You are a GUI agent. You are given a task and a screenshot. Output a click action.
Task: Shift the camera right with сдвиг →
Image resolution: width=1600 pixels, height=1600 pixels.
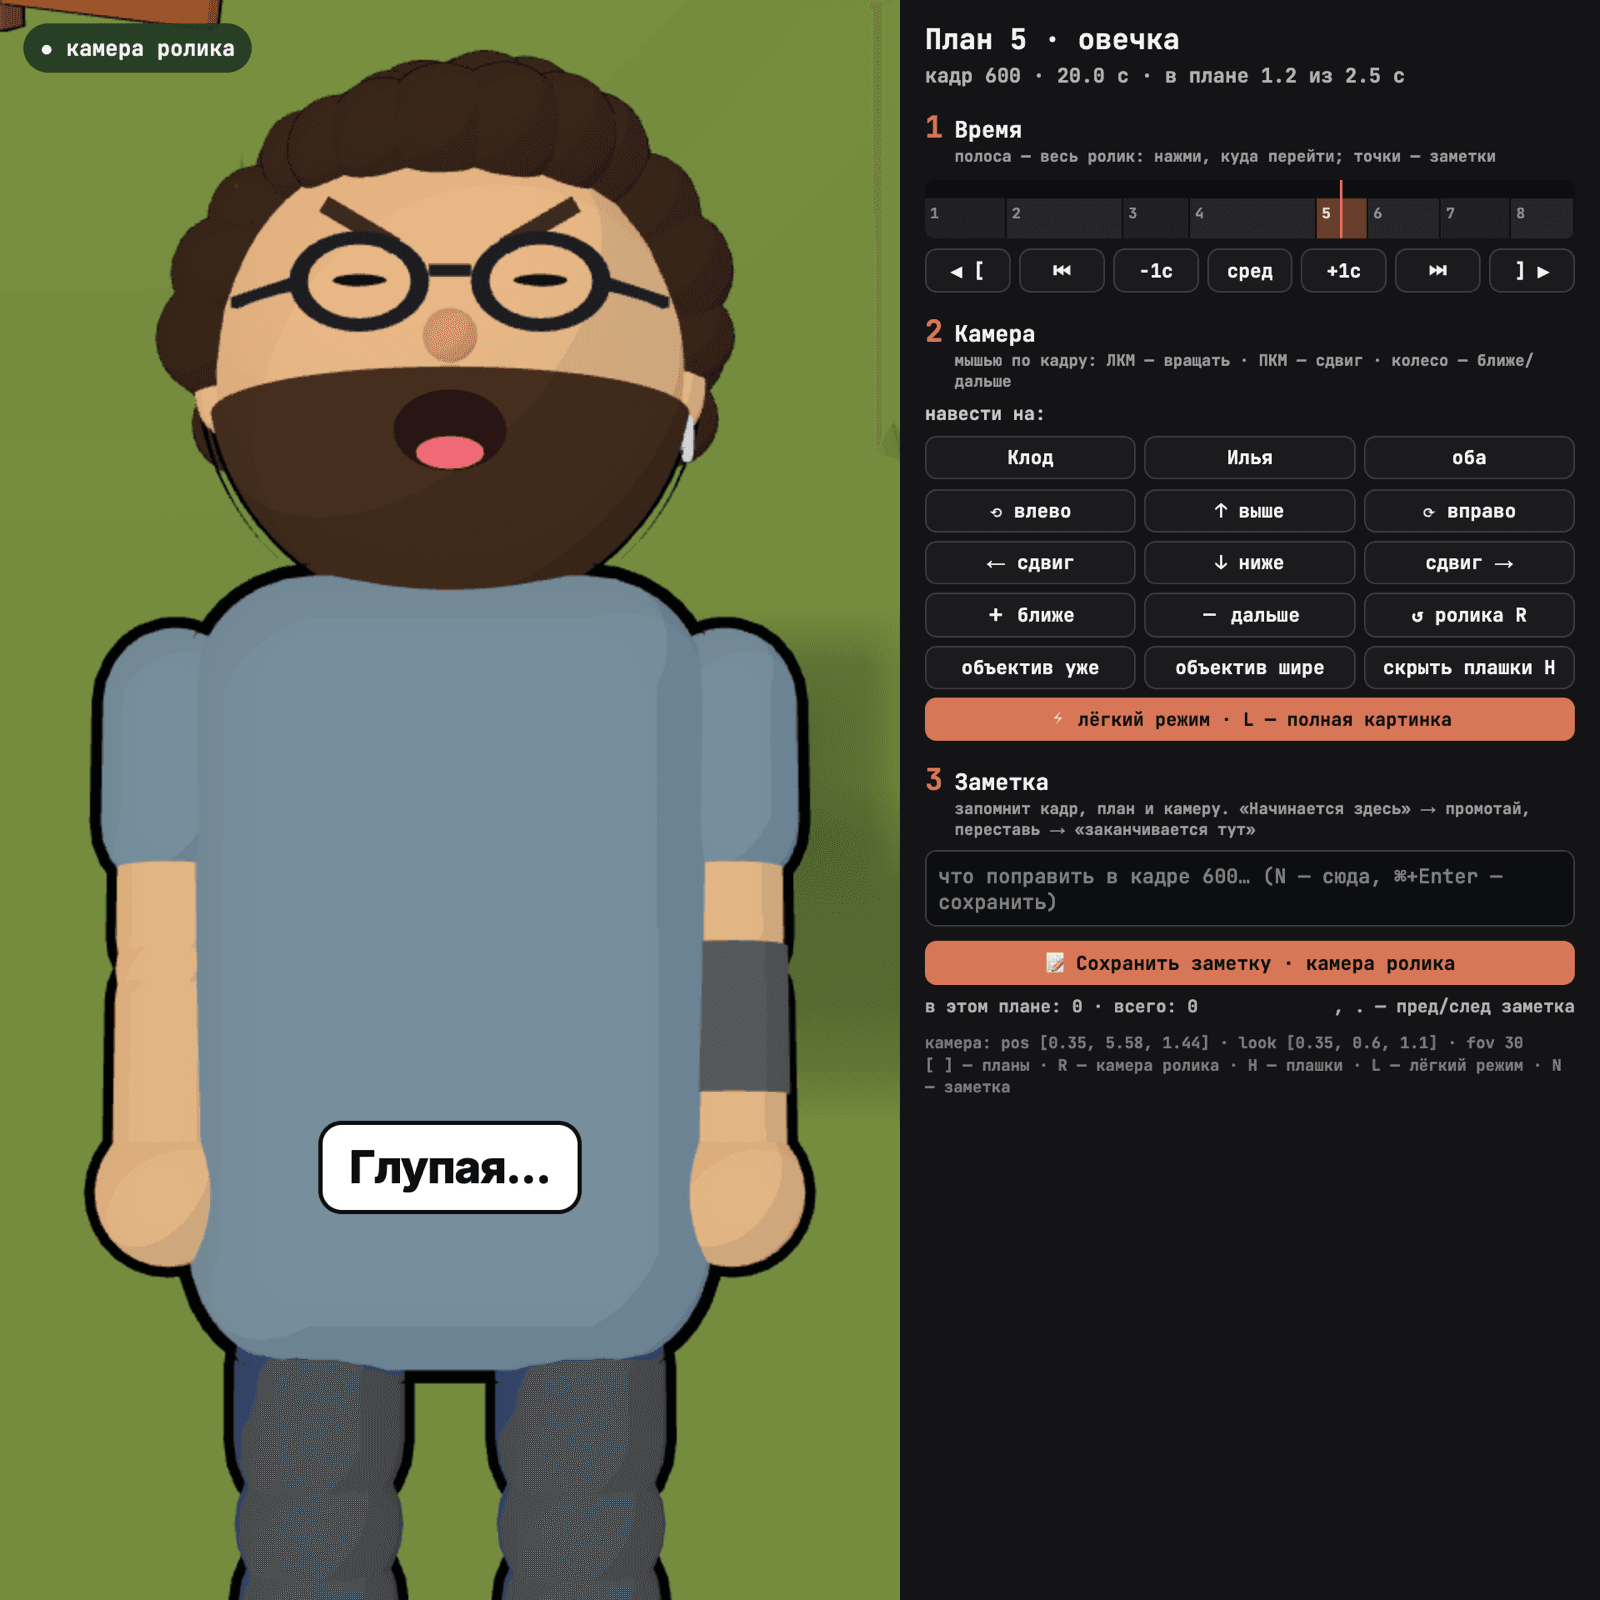click(x=1469, y=563)
